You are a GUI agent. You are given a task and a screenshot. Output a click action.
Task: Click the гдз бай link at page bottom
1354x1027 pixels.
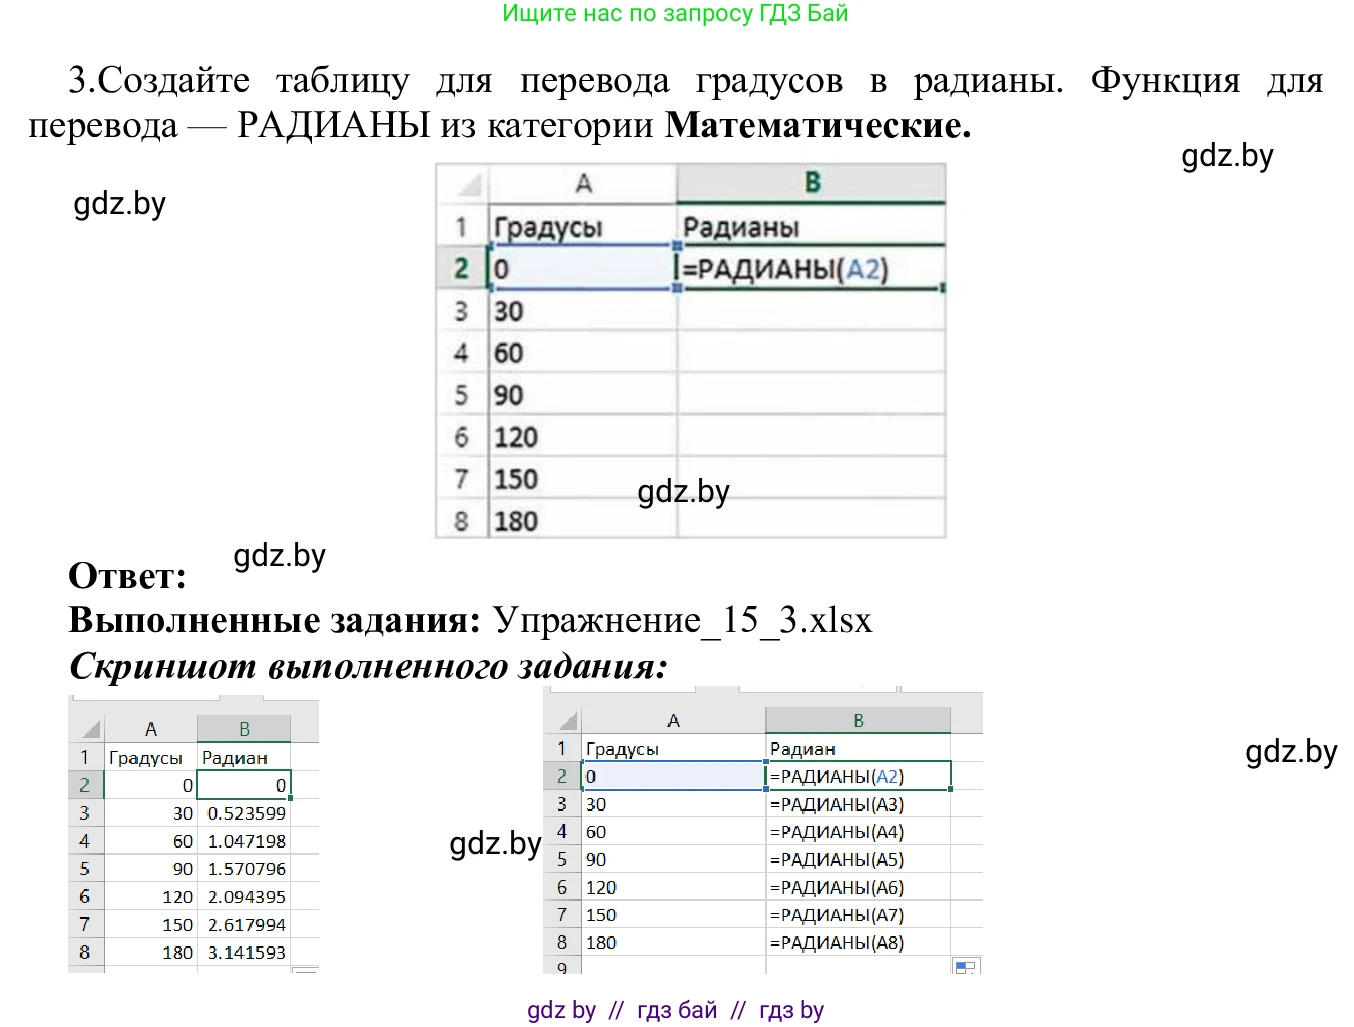pos(677,1010)
